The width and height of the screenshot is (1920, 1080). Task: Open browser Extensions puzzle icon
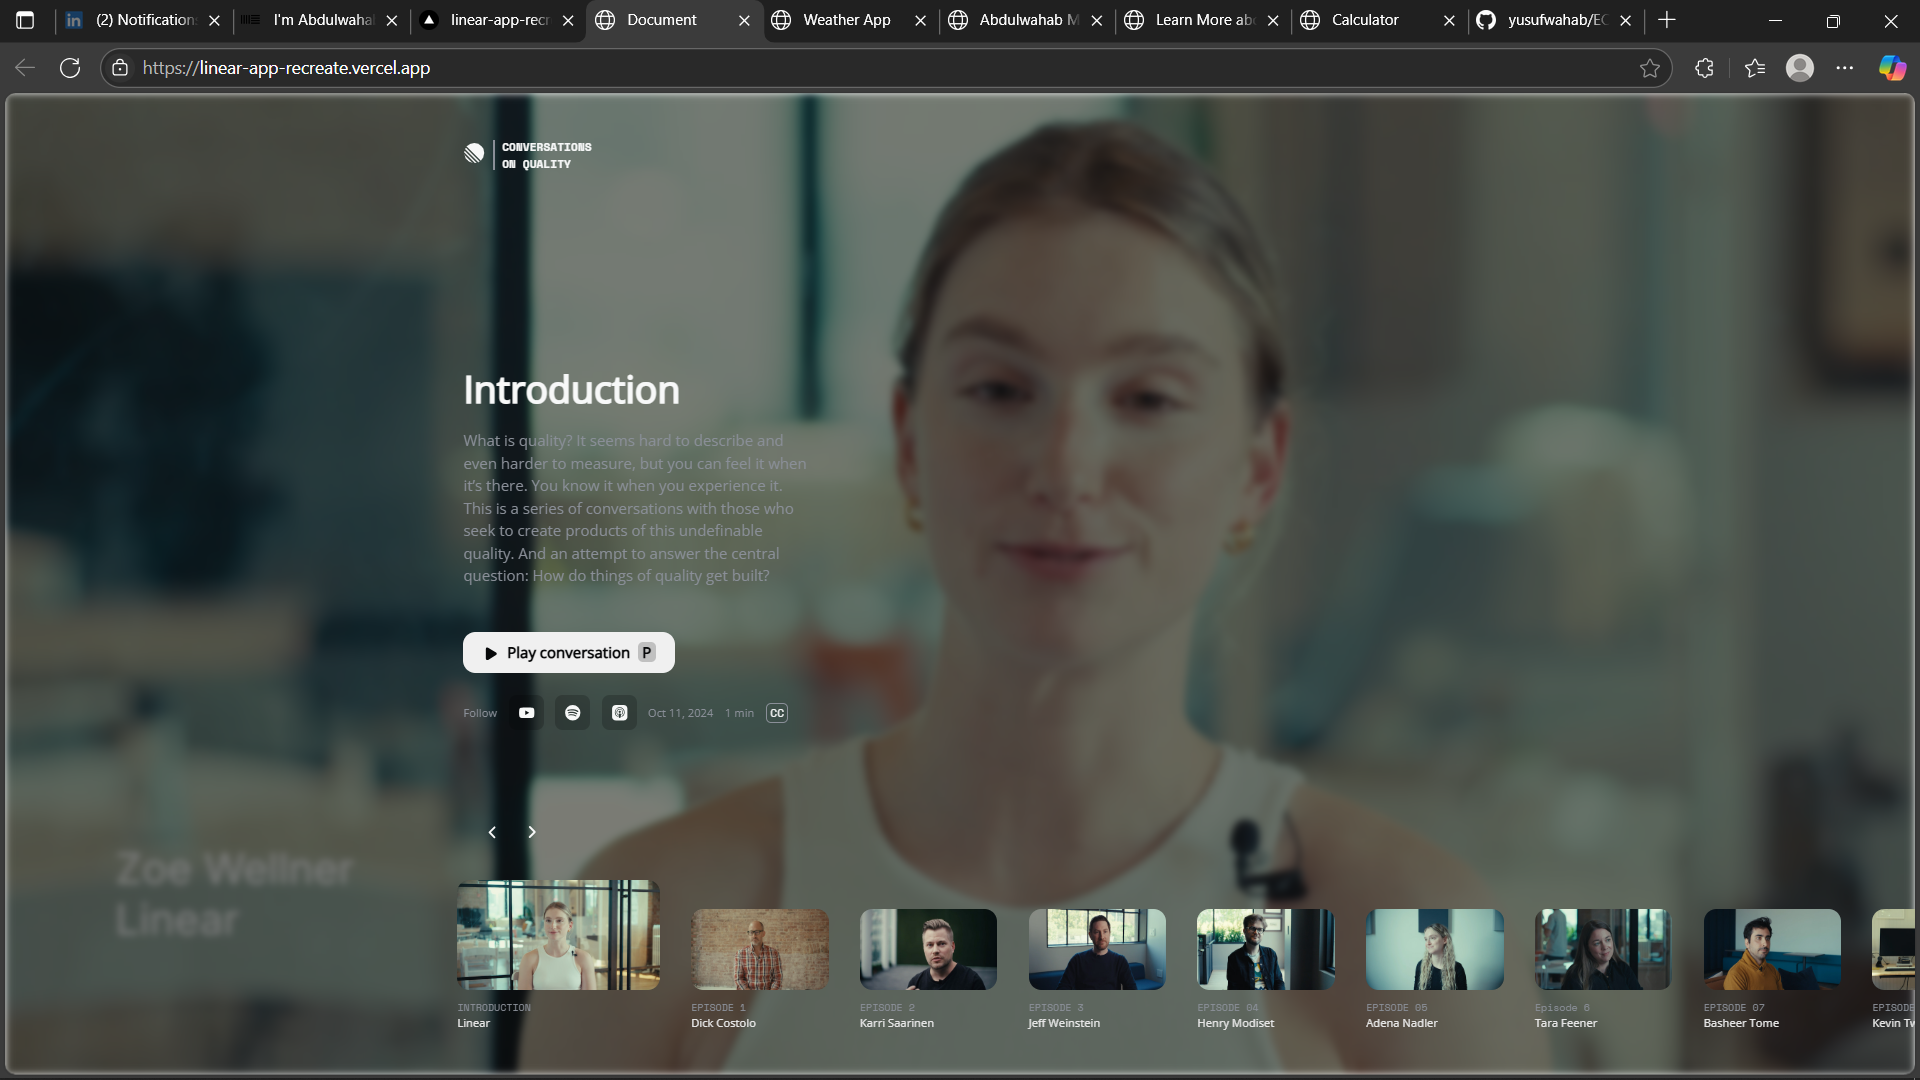click(x=1705, y=68)
